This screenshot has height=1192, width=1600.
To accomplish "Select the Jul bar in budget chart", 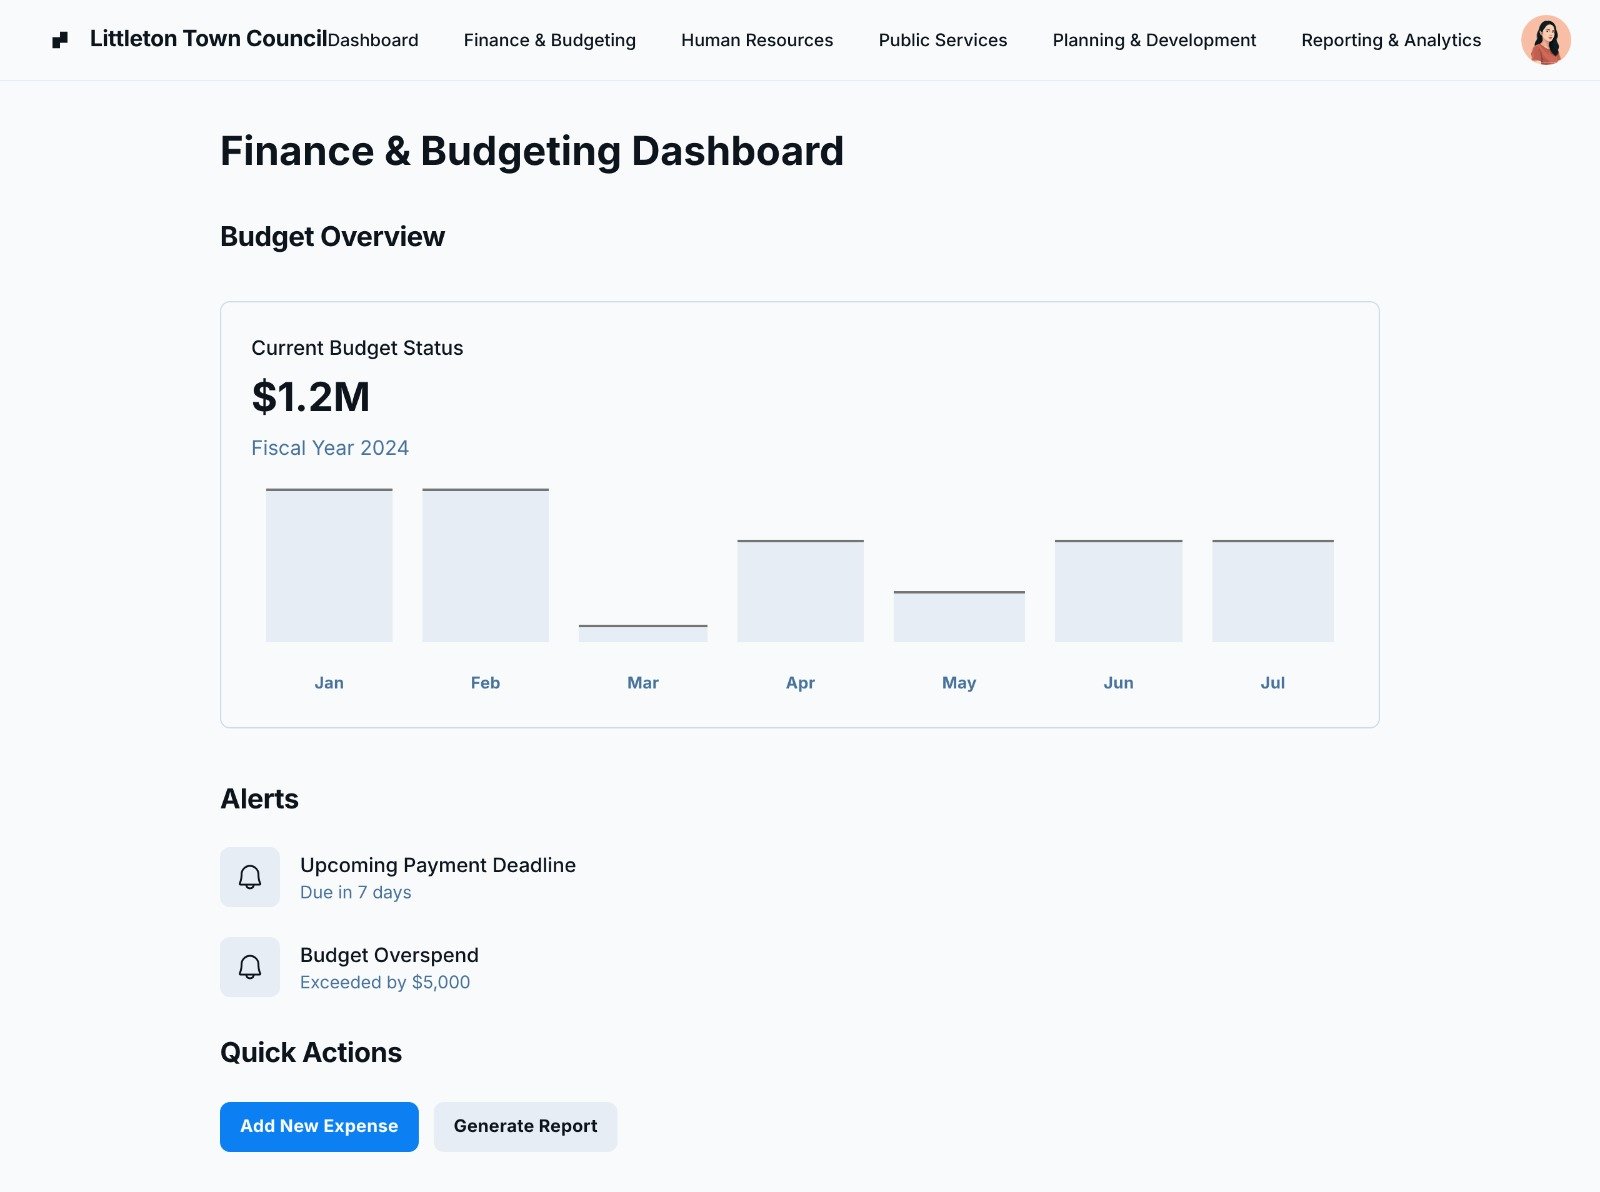I will pos(1272,591).
